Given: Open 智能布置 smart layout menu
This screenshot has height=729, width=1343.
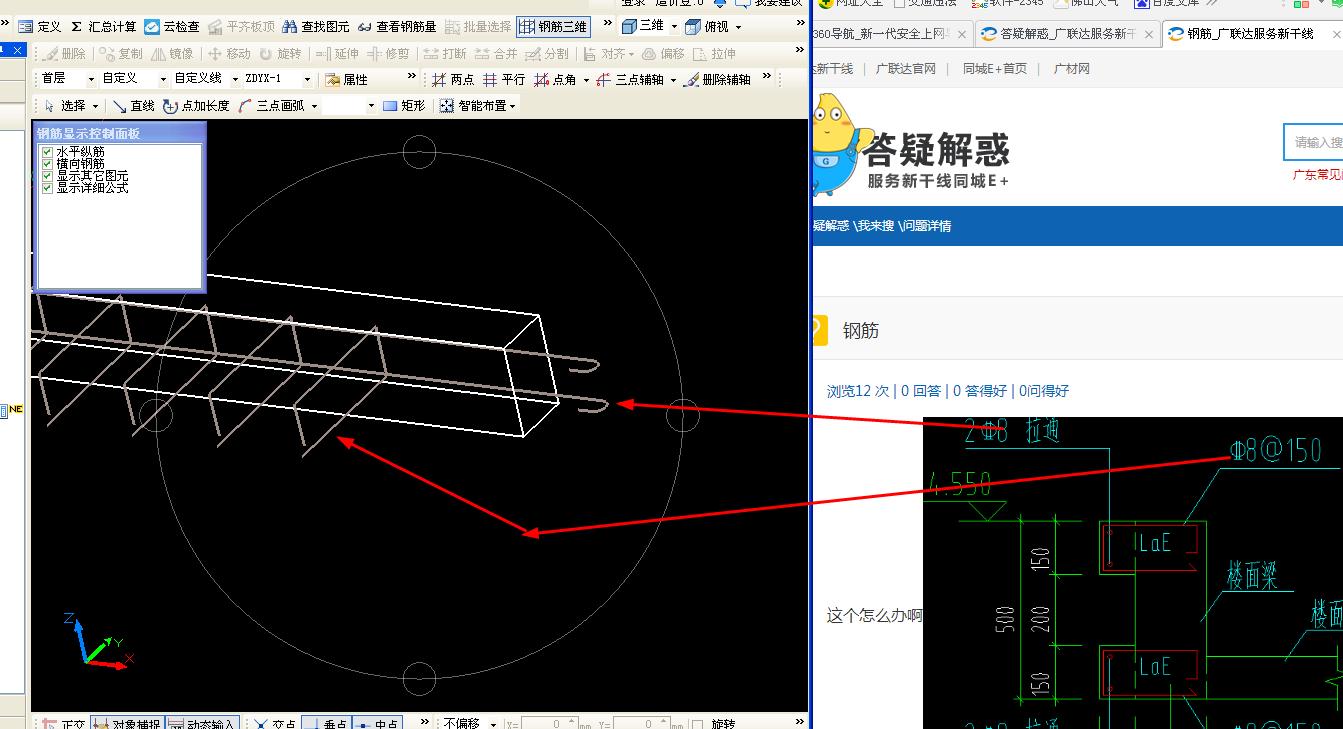Looking at the screenshot, I should (x=478, y=105).
